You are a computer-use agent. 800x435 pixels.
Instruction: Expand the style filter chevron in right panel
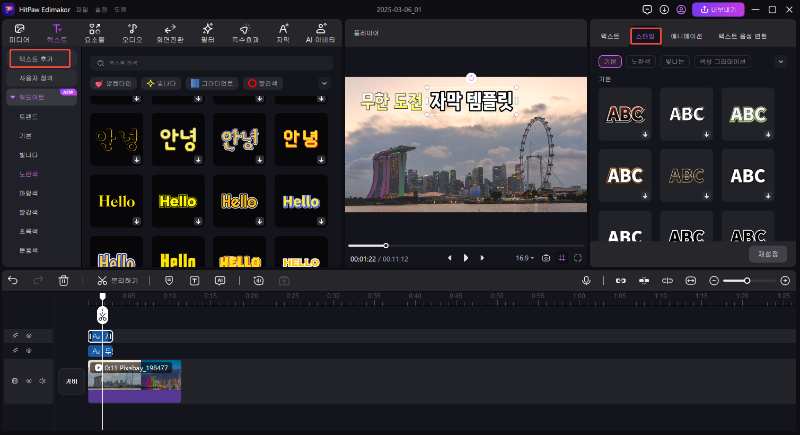click(x=780, y=61)
